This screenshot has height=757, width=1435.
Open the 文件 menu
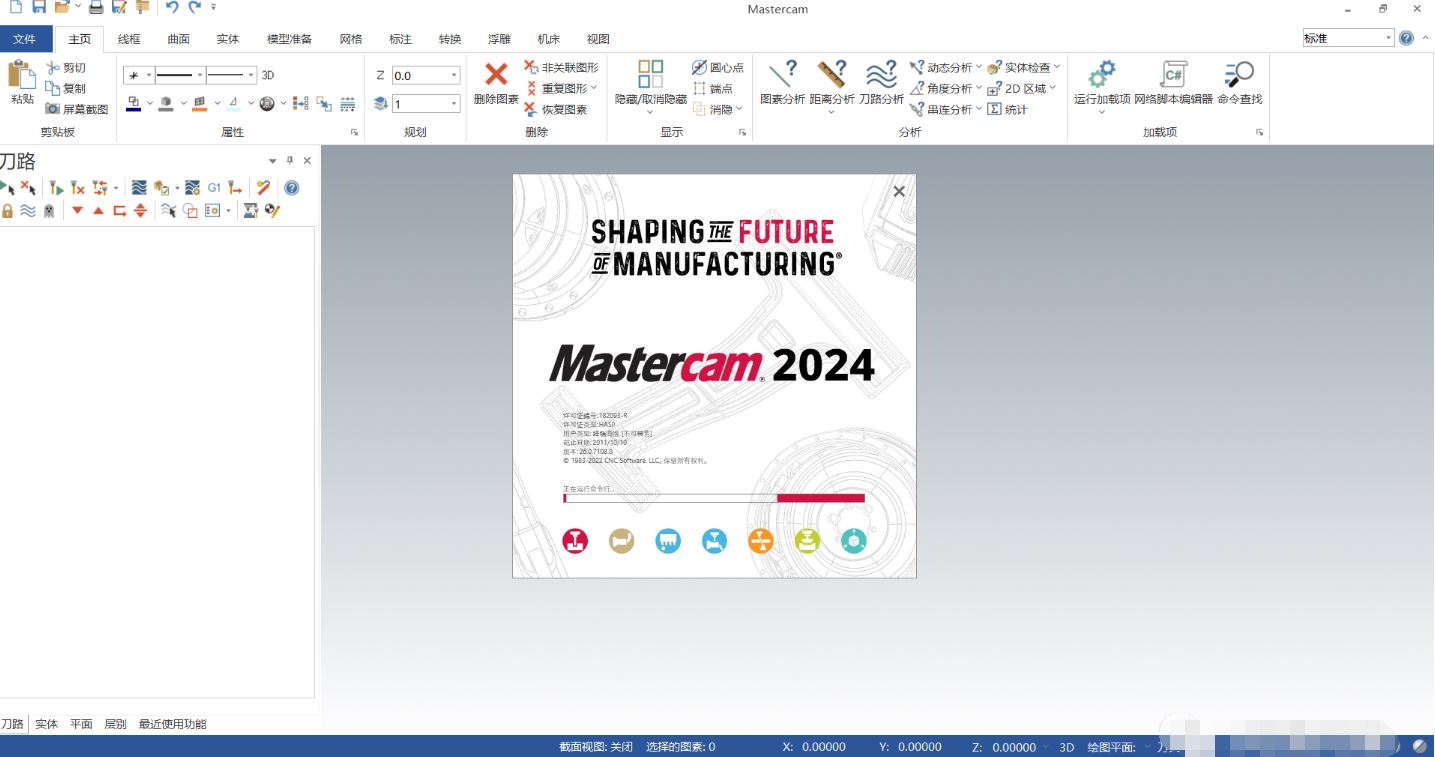click(26, 38)
